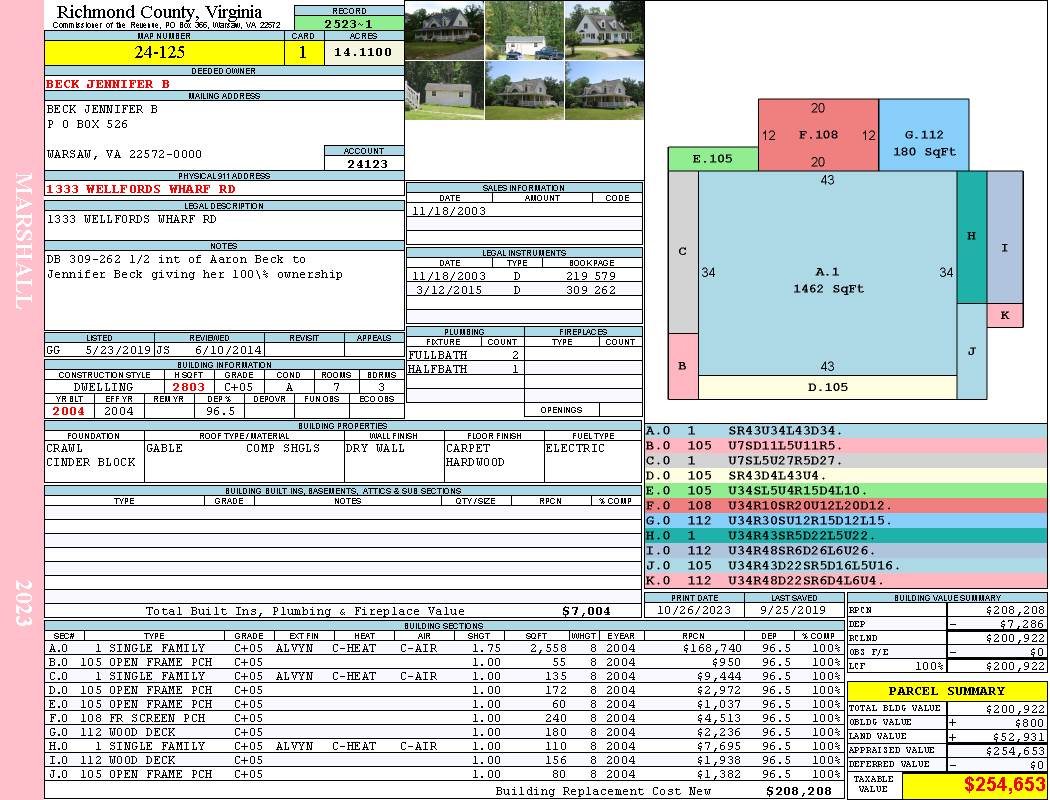Viewport: 1050px width, 800px height.
Task: Click the grade value C+05 in Building Information
Action: tap(238, 387)
